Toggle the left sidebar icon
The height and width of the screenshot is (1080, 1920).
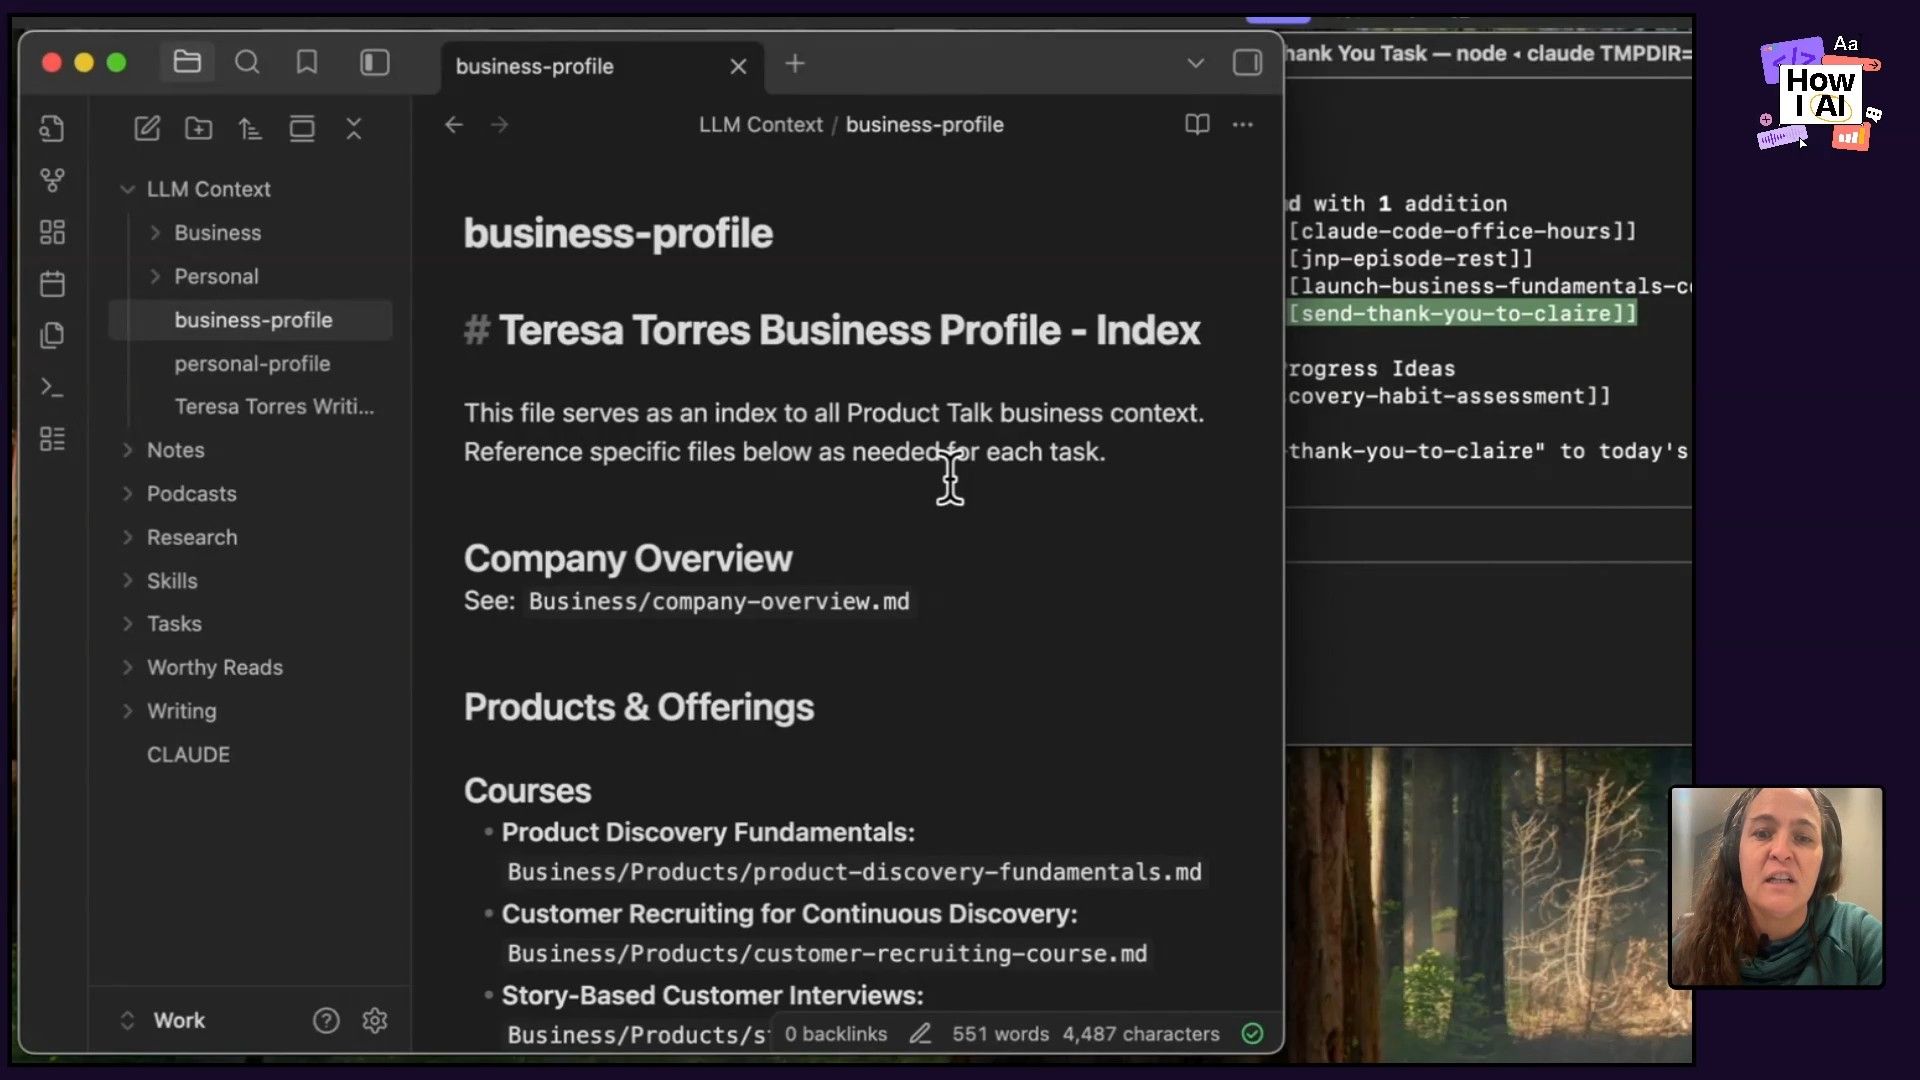(x=375, y=63)
